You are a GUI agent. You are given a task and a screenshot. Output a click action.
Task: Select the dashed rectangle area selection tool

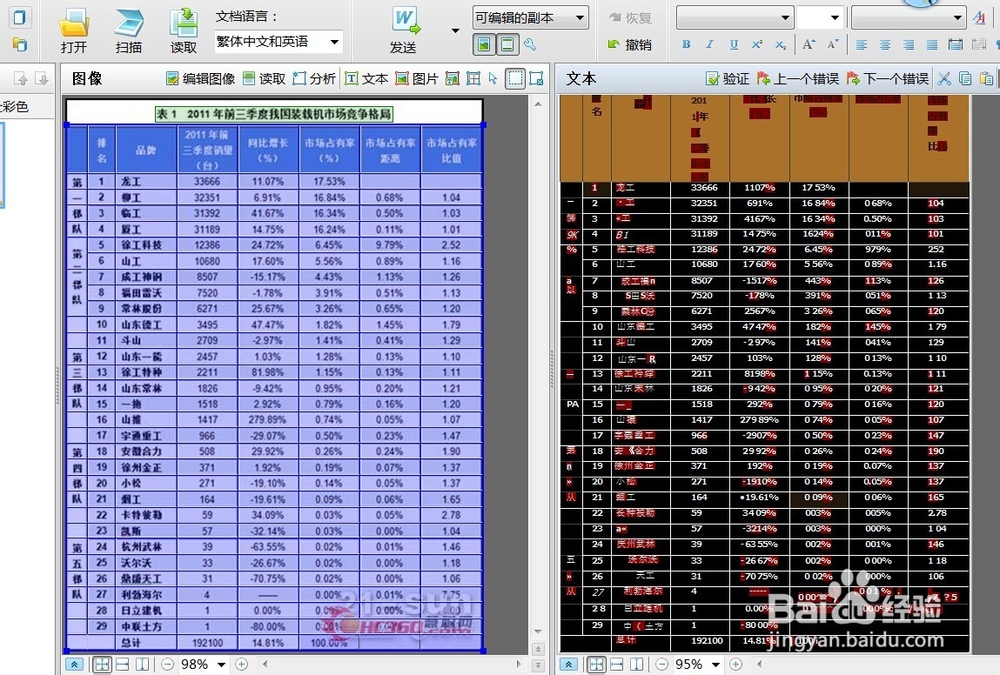tap(515, 78)
